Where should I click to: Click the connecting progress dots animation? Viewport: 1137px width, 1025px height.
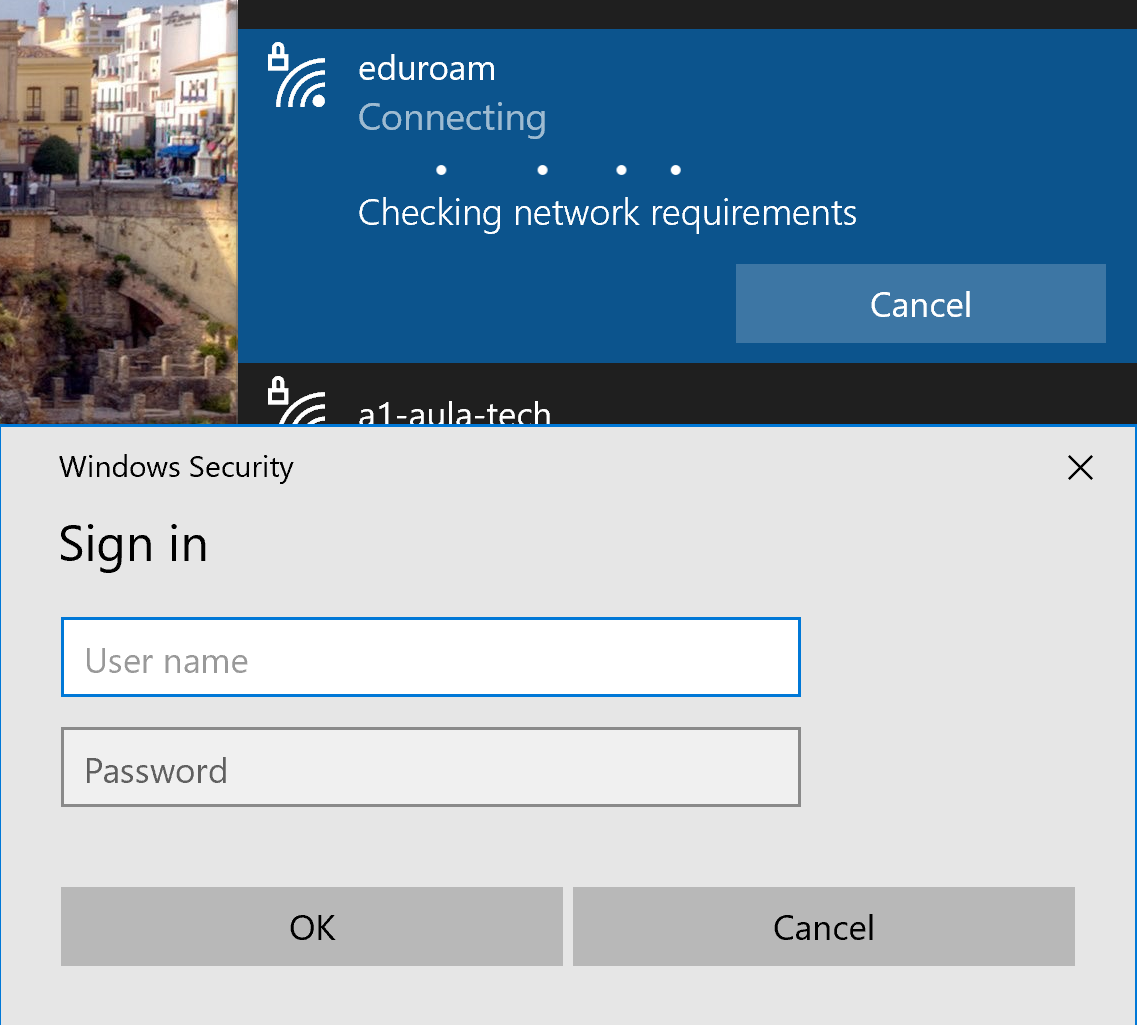pyautogui.click(x=558, y=169)
